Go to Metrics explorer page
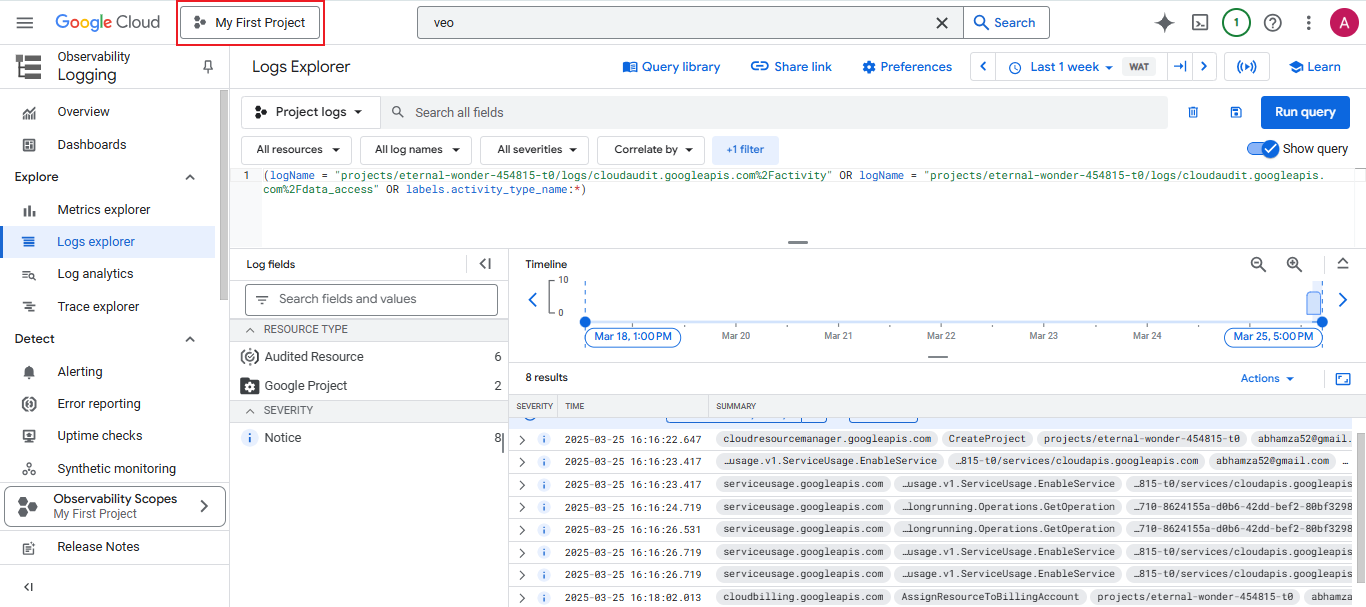 [x=103, y=210]
